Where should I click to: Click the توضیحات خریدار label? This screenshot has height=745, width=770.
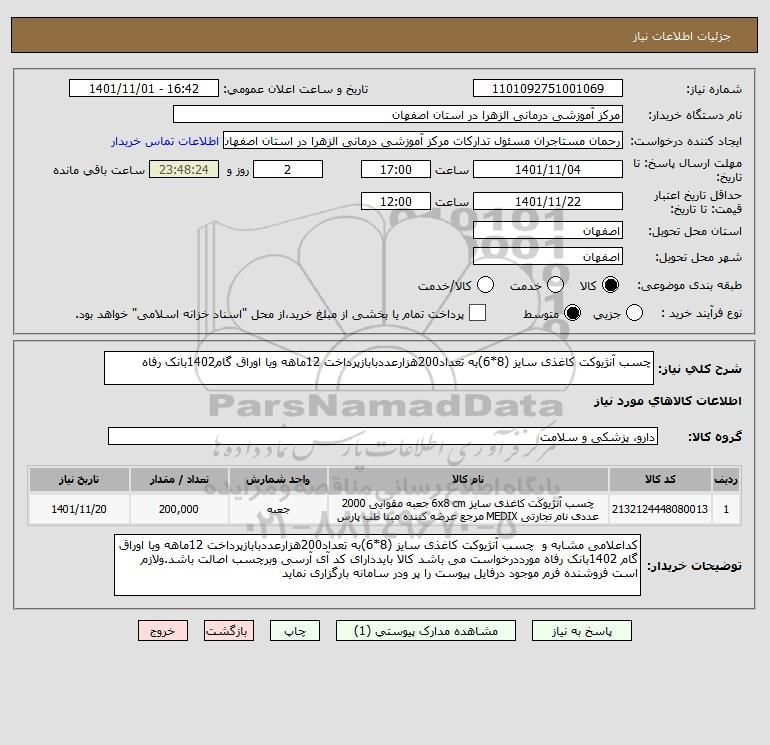(x=694, y=566)
